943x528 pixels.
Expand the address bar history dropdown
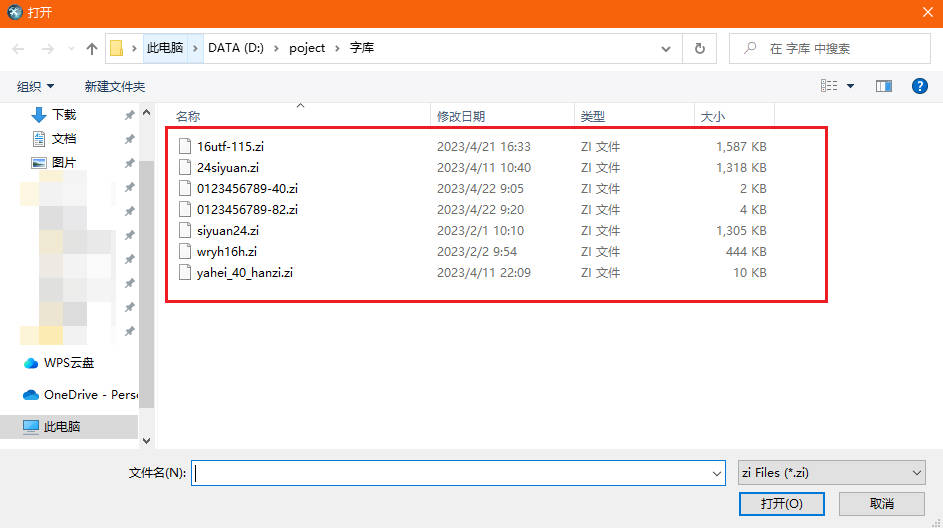click(667, 48)
